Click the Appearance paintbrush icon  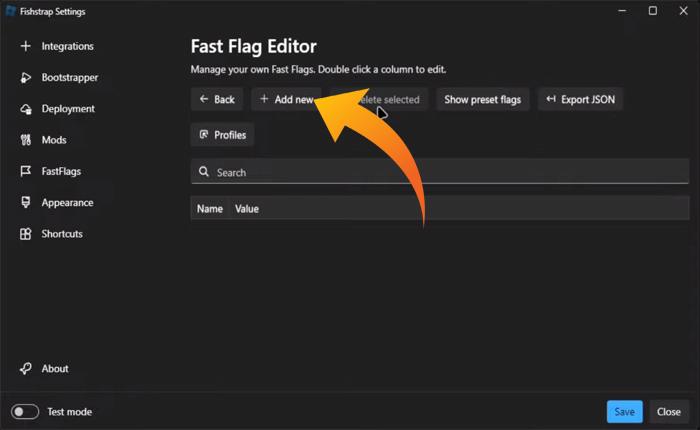(25, 203)
